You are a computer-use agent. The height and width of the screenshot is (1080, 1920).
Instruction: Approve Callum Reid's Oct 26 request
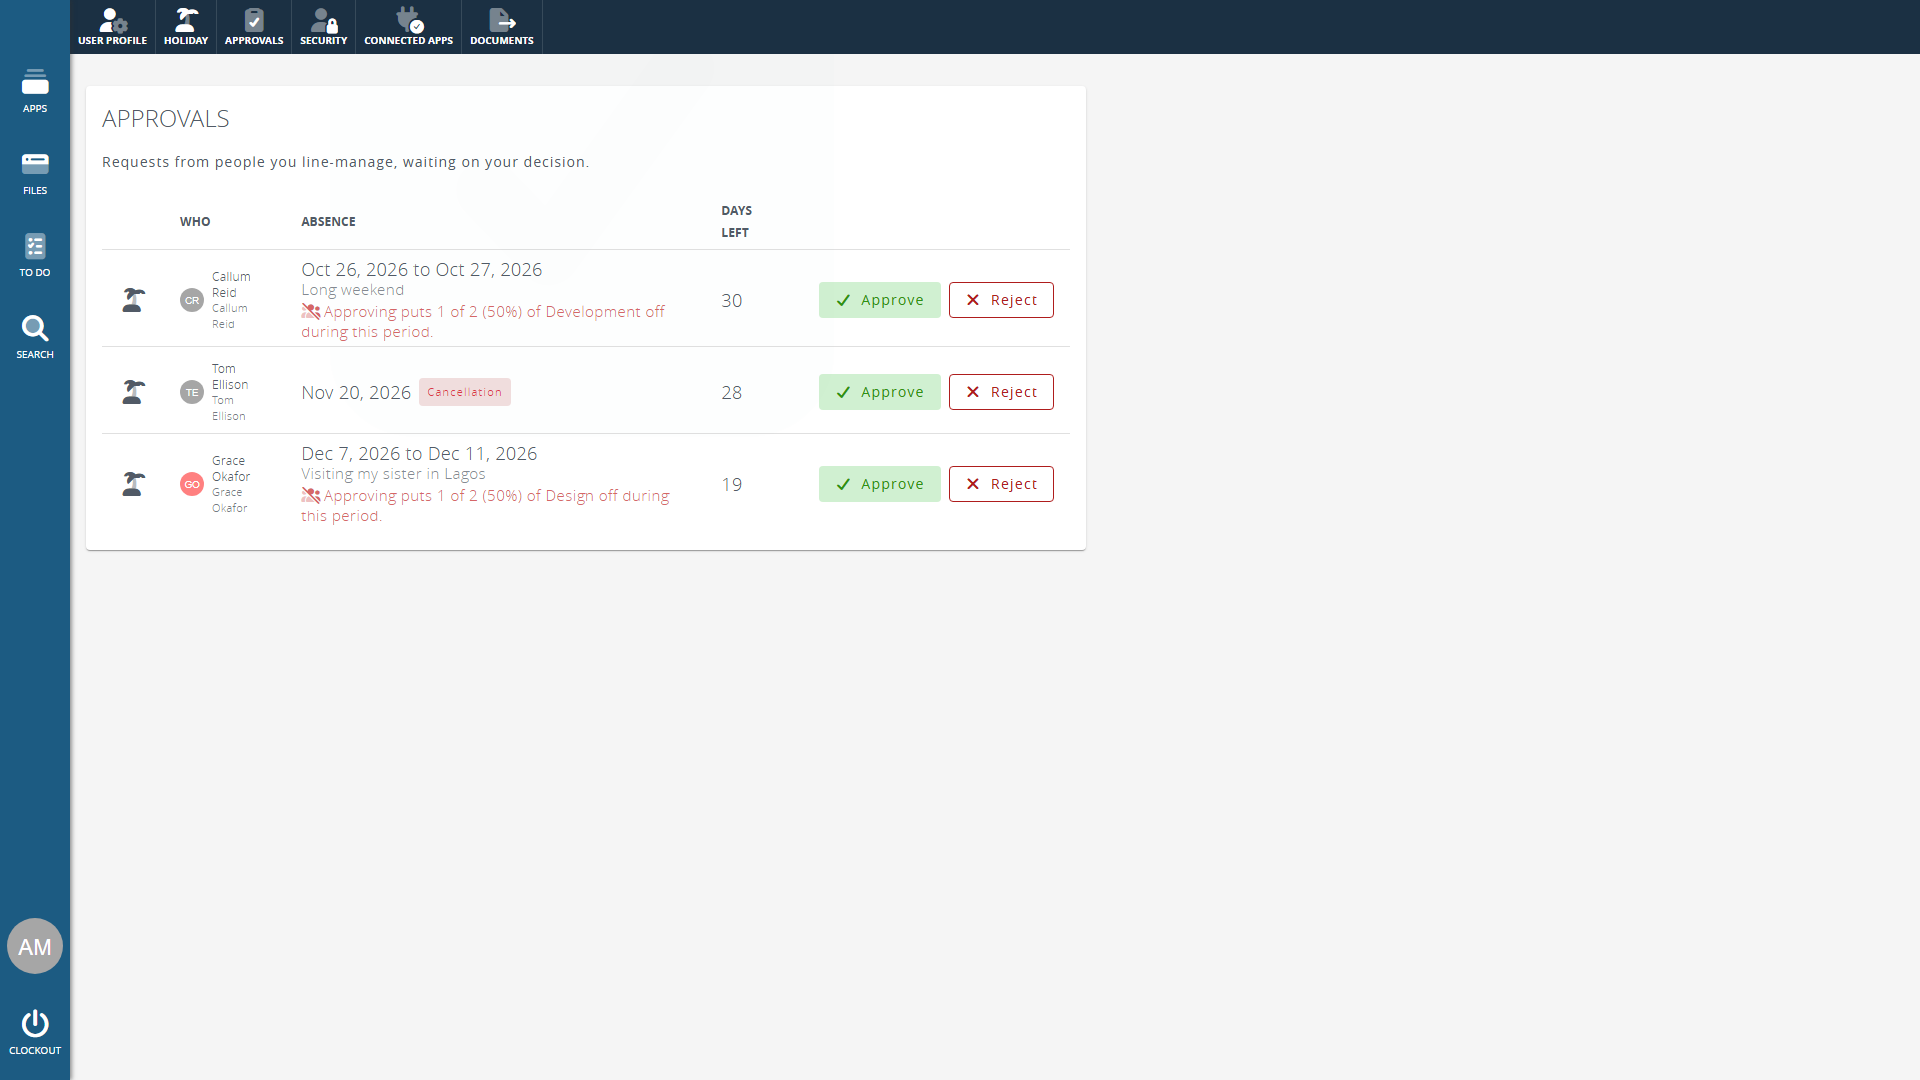[x=880, y=300]
